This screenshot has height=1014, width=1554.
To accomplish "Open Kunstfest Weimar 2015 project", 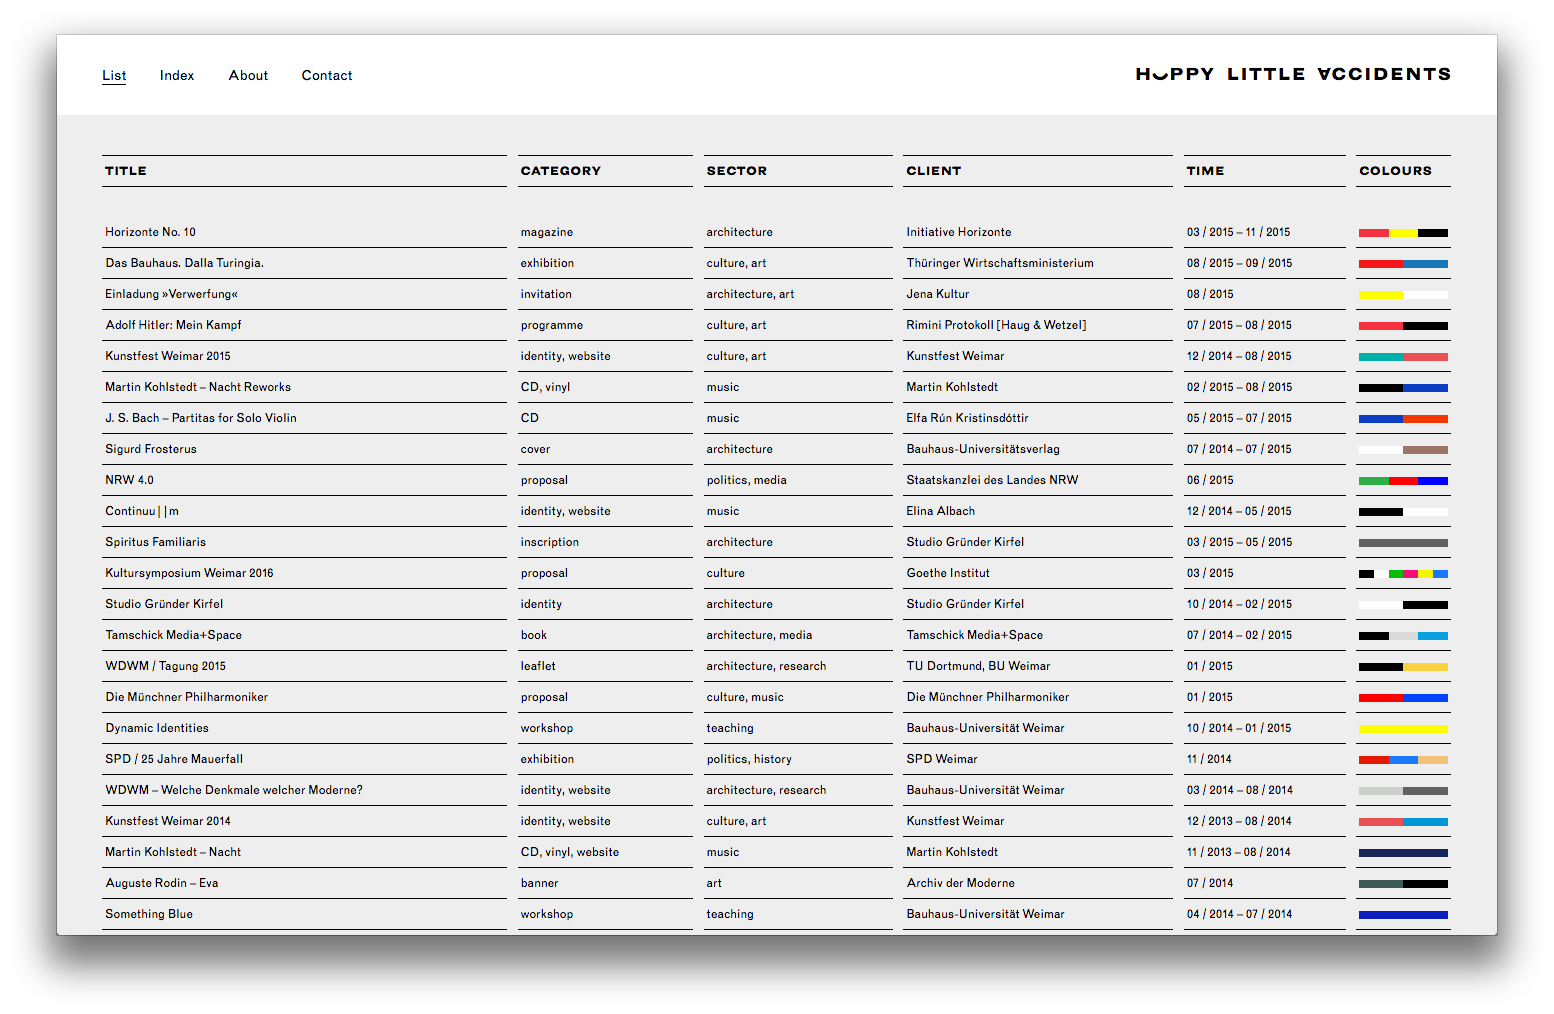I will (168, 356).
